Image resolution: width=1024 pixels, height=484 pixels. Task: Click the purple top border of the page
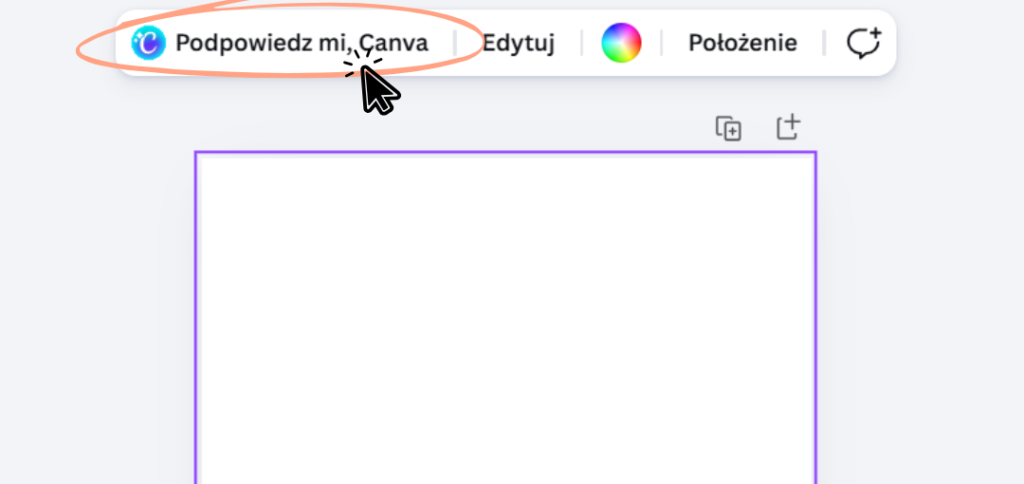coord(505,153)
